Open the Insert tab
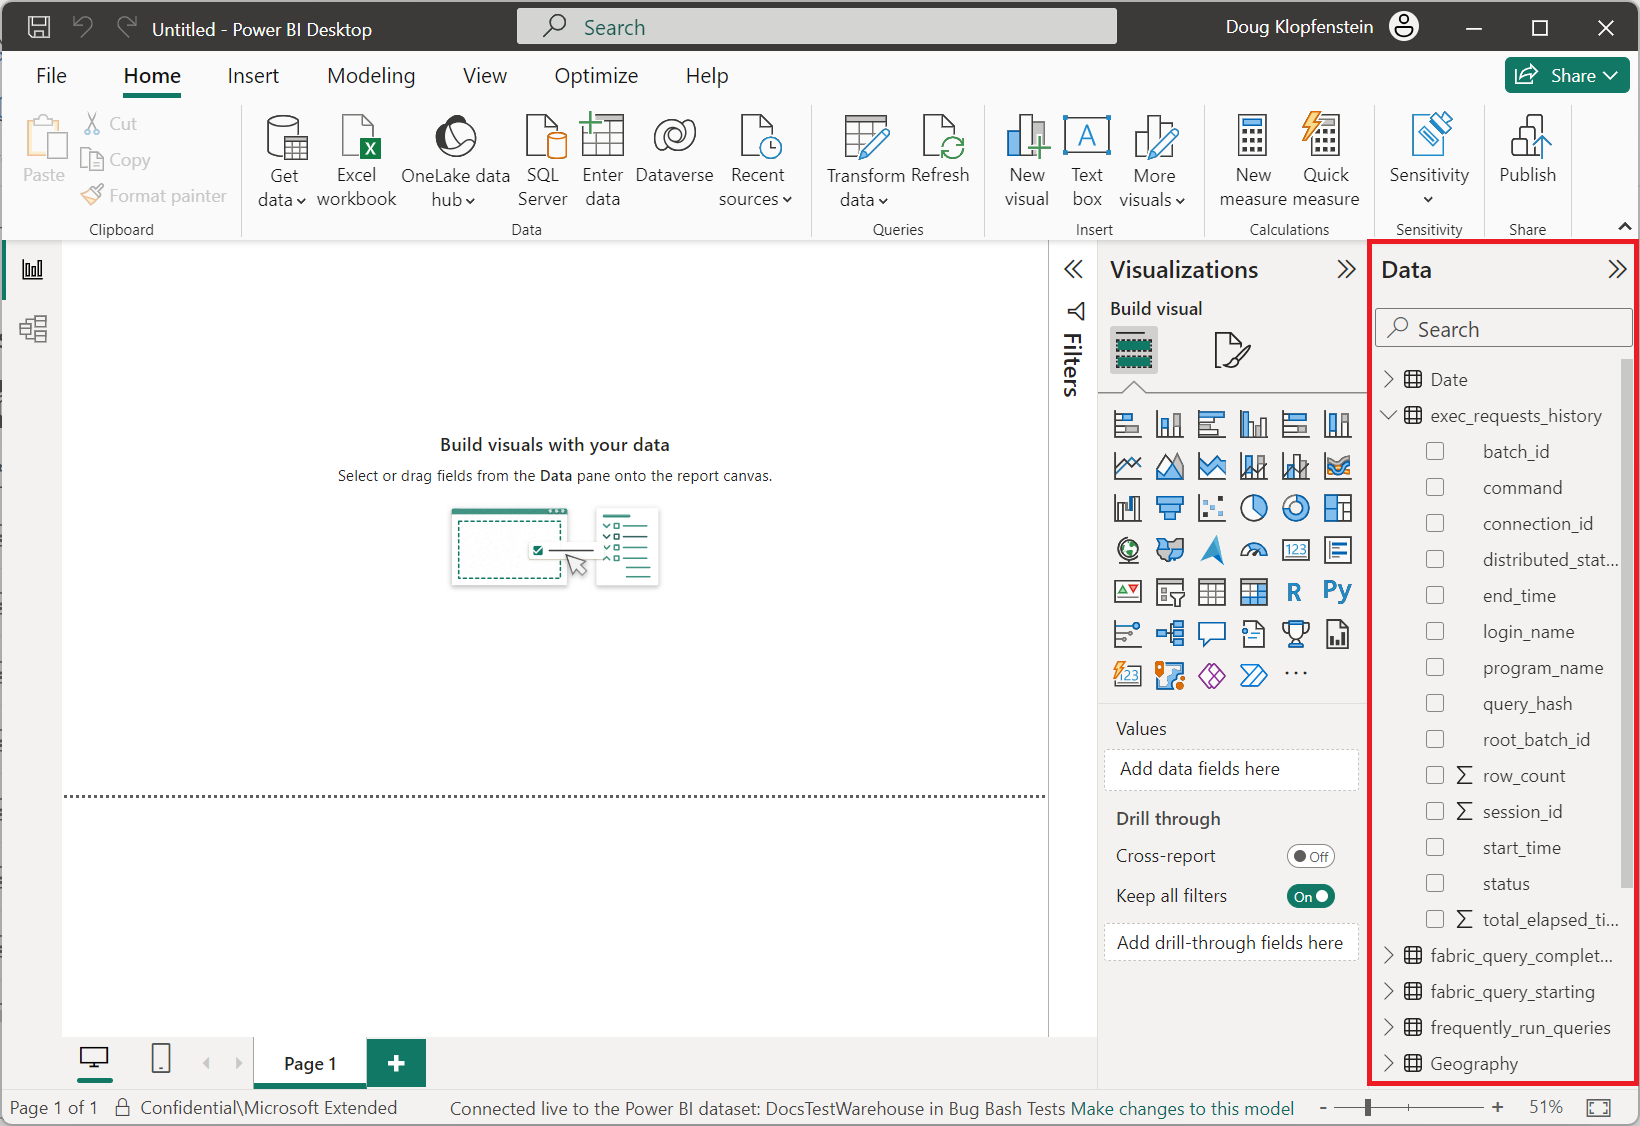 253,75
